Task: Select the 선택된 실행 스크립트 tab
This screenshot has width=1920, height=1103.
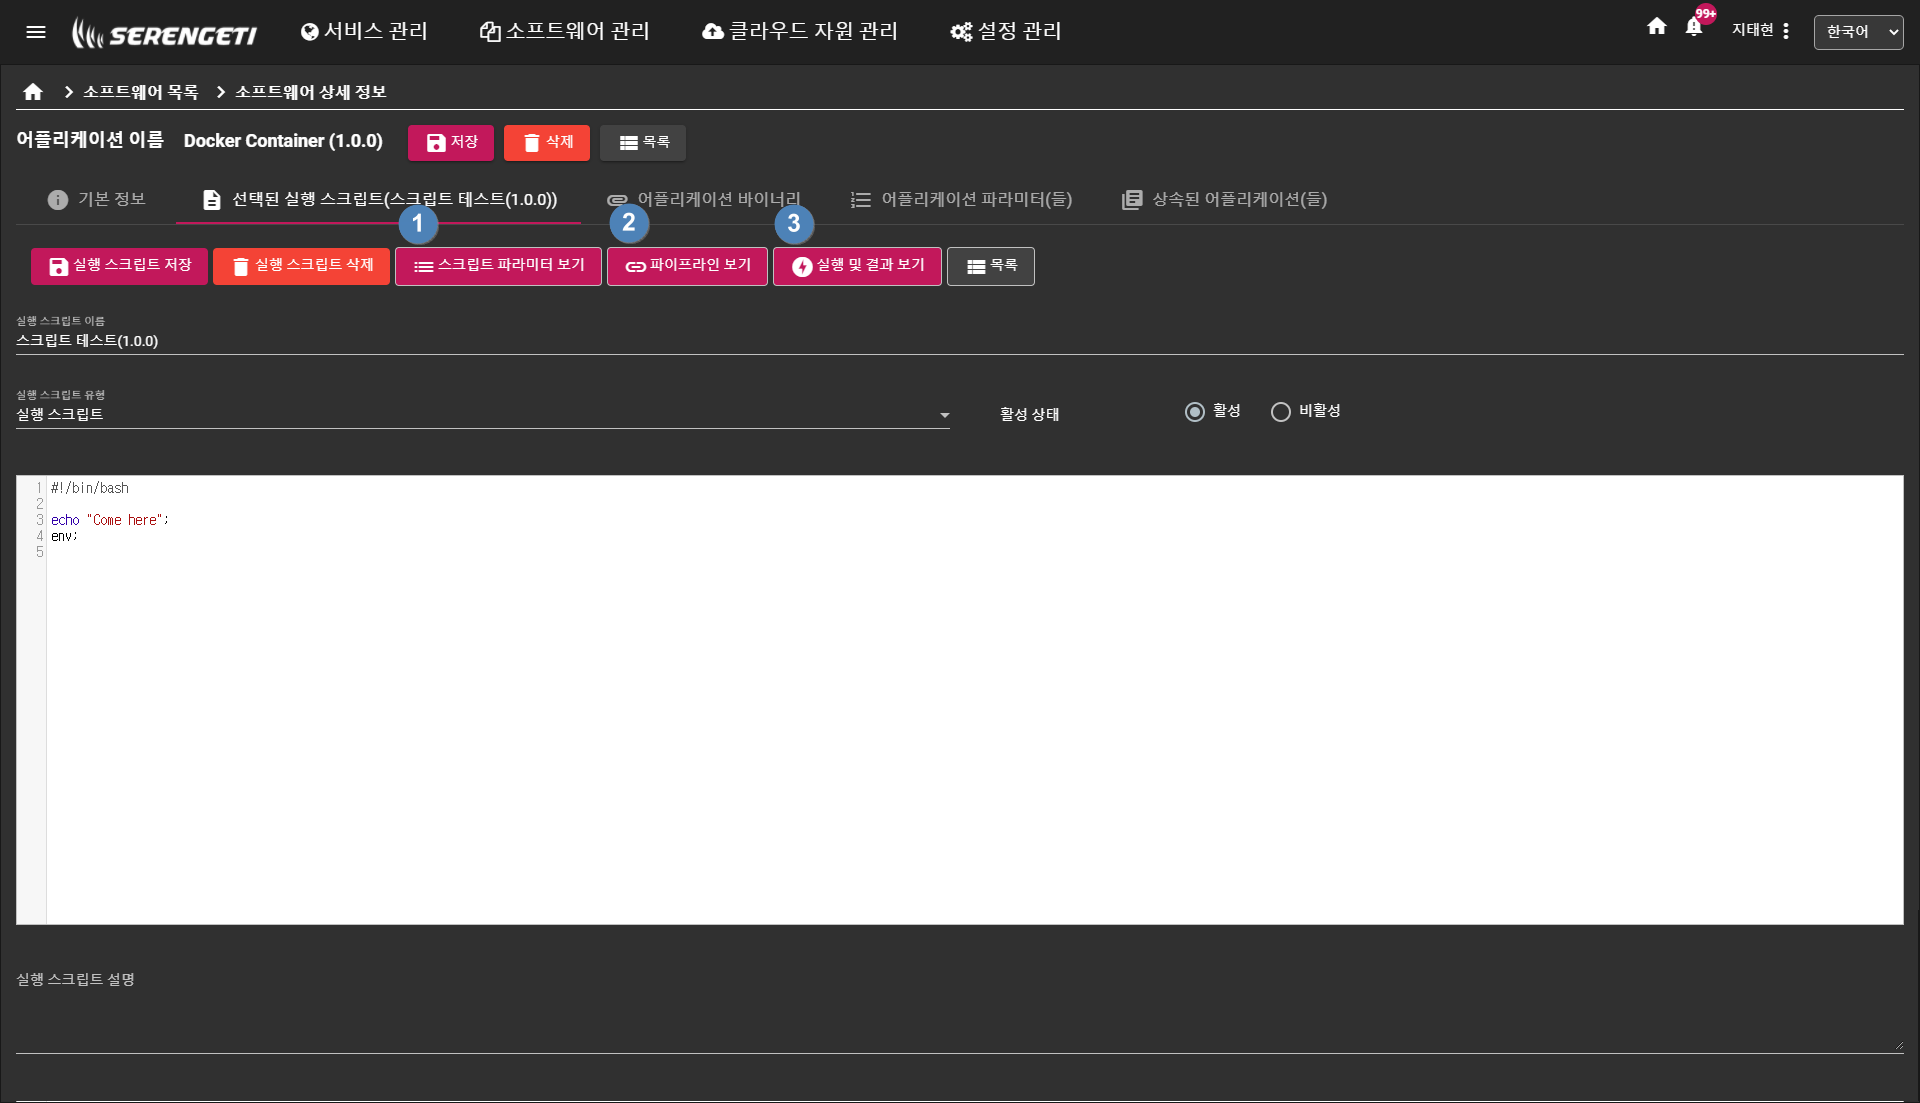Action: [x=379, y=200]
